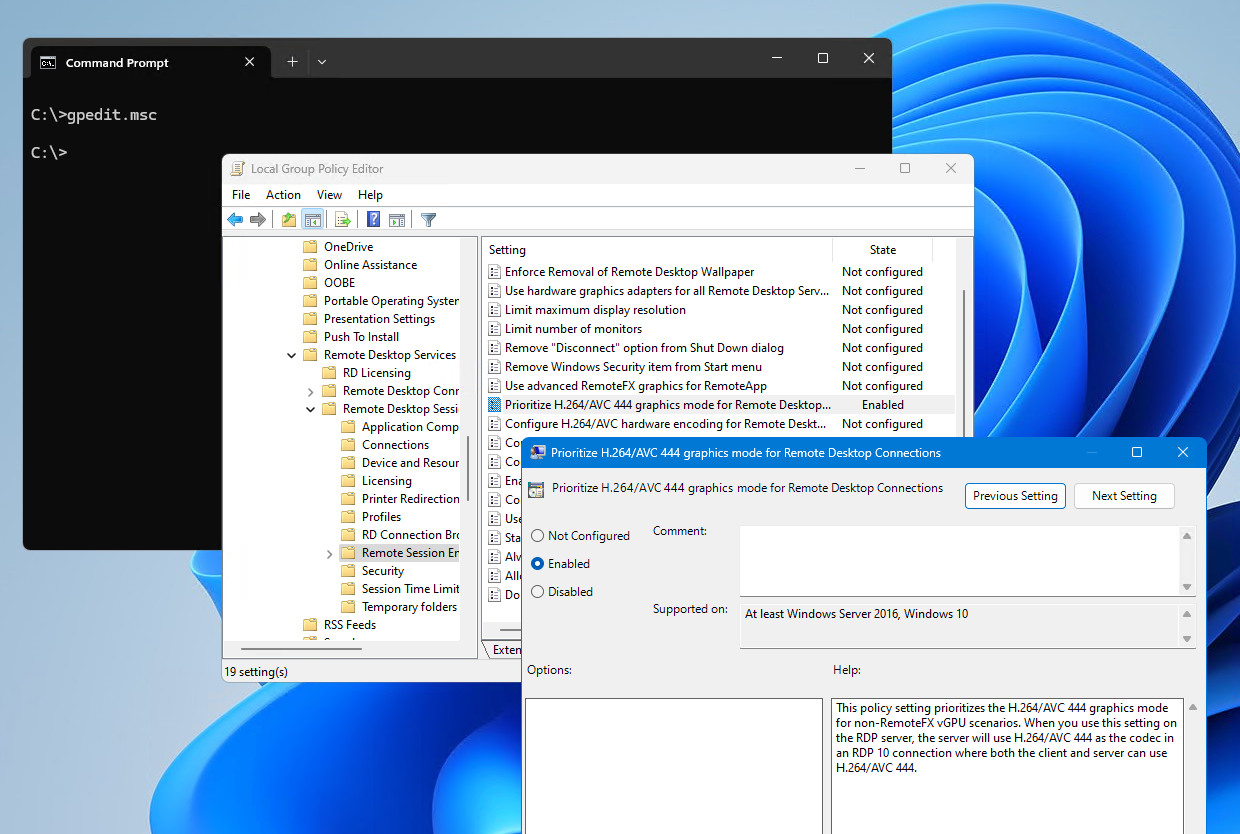
Task: Click inside the Comment text box
Action: click(x=960, y=561)
